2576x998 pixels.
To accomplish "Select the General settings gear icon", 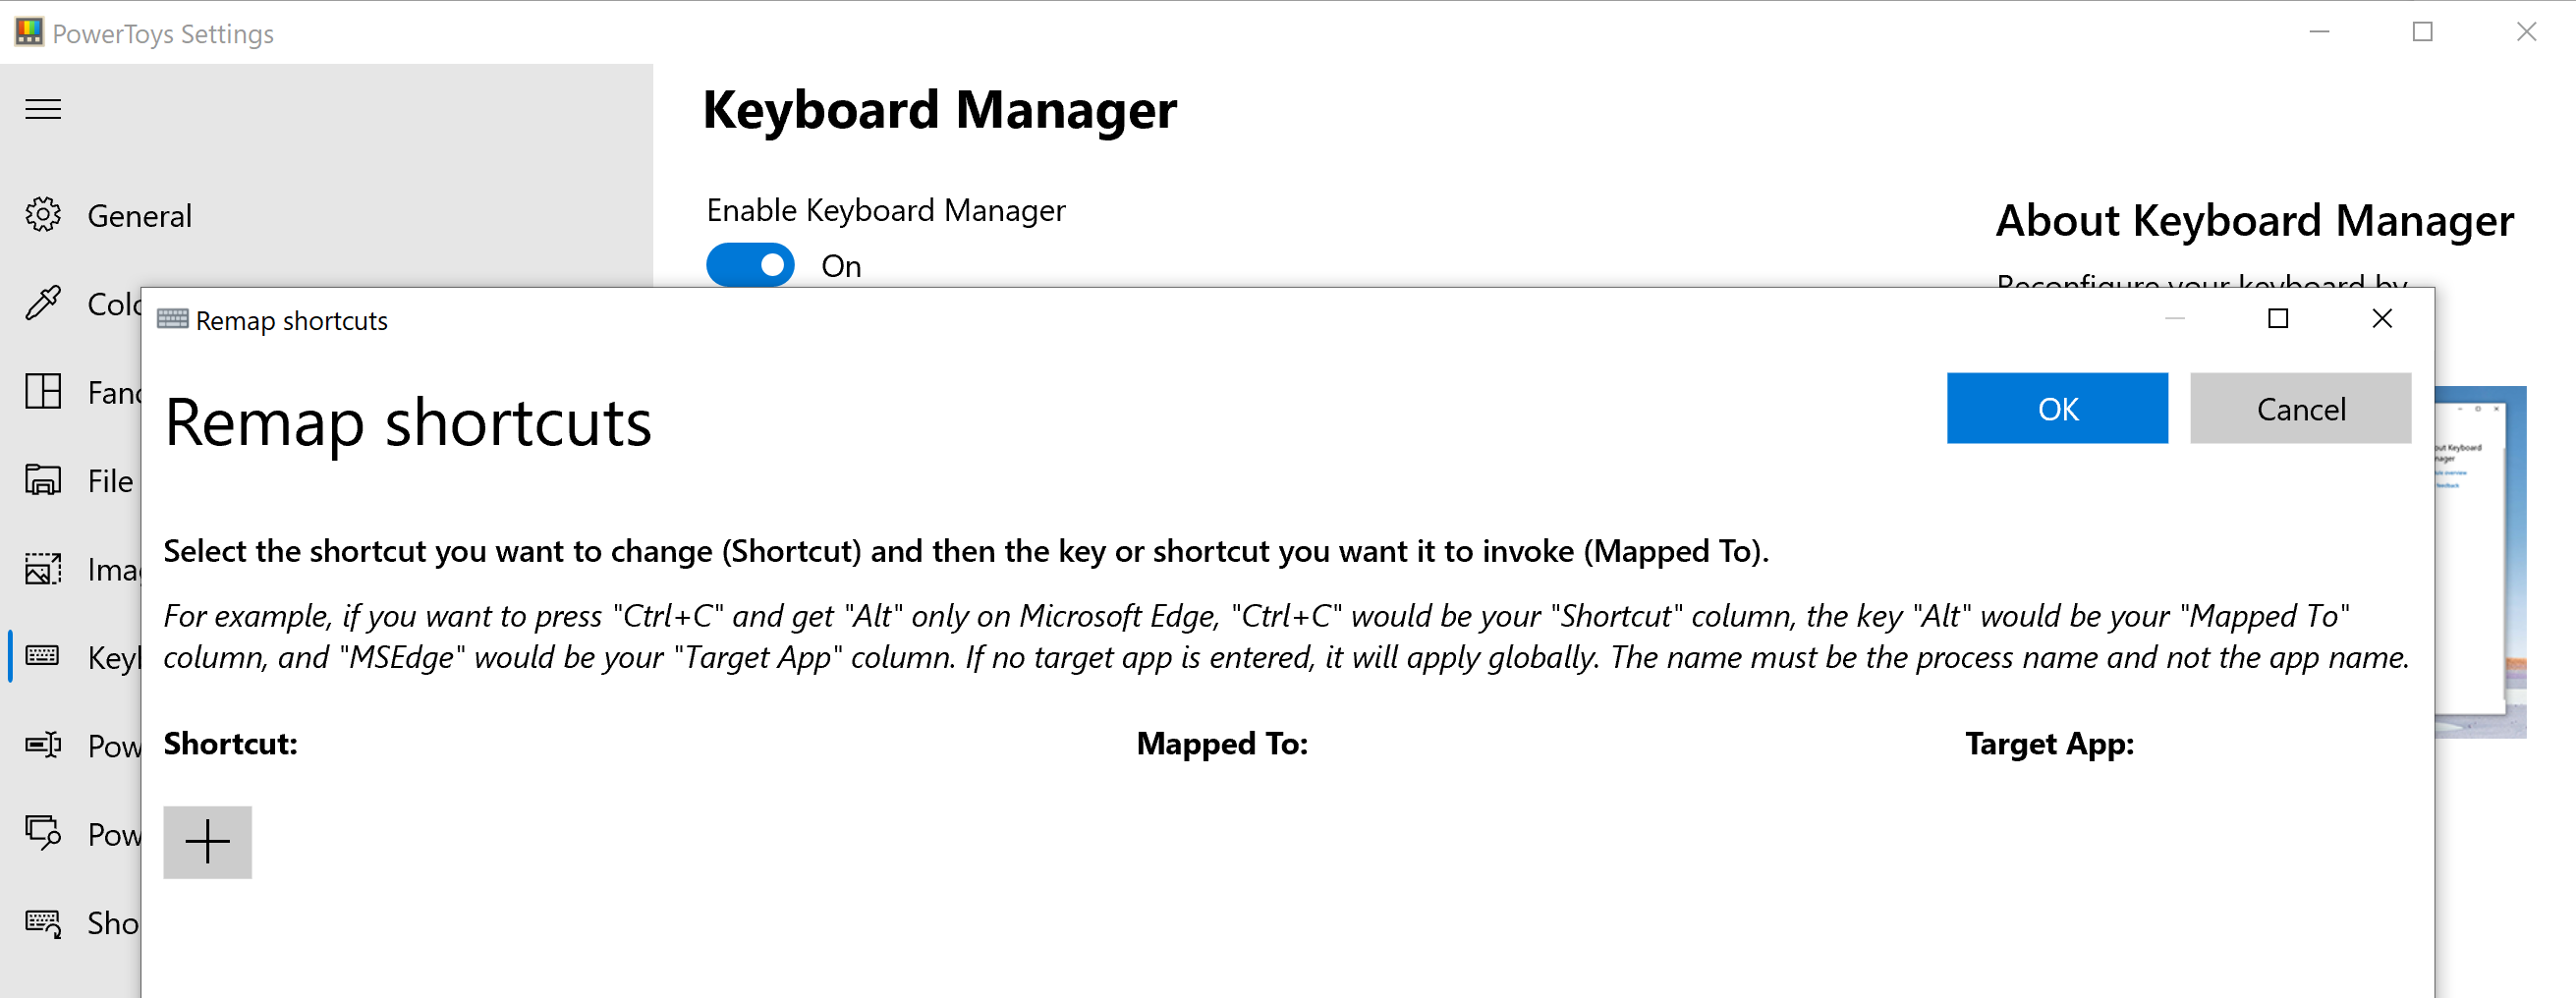I will click(x=43, y=215).
